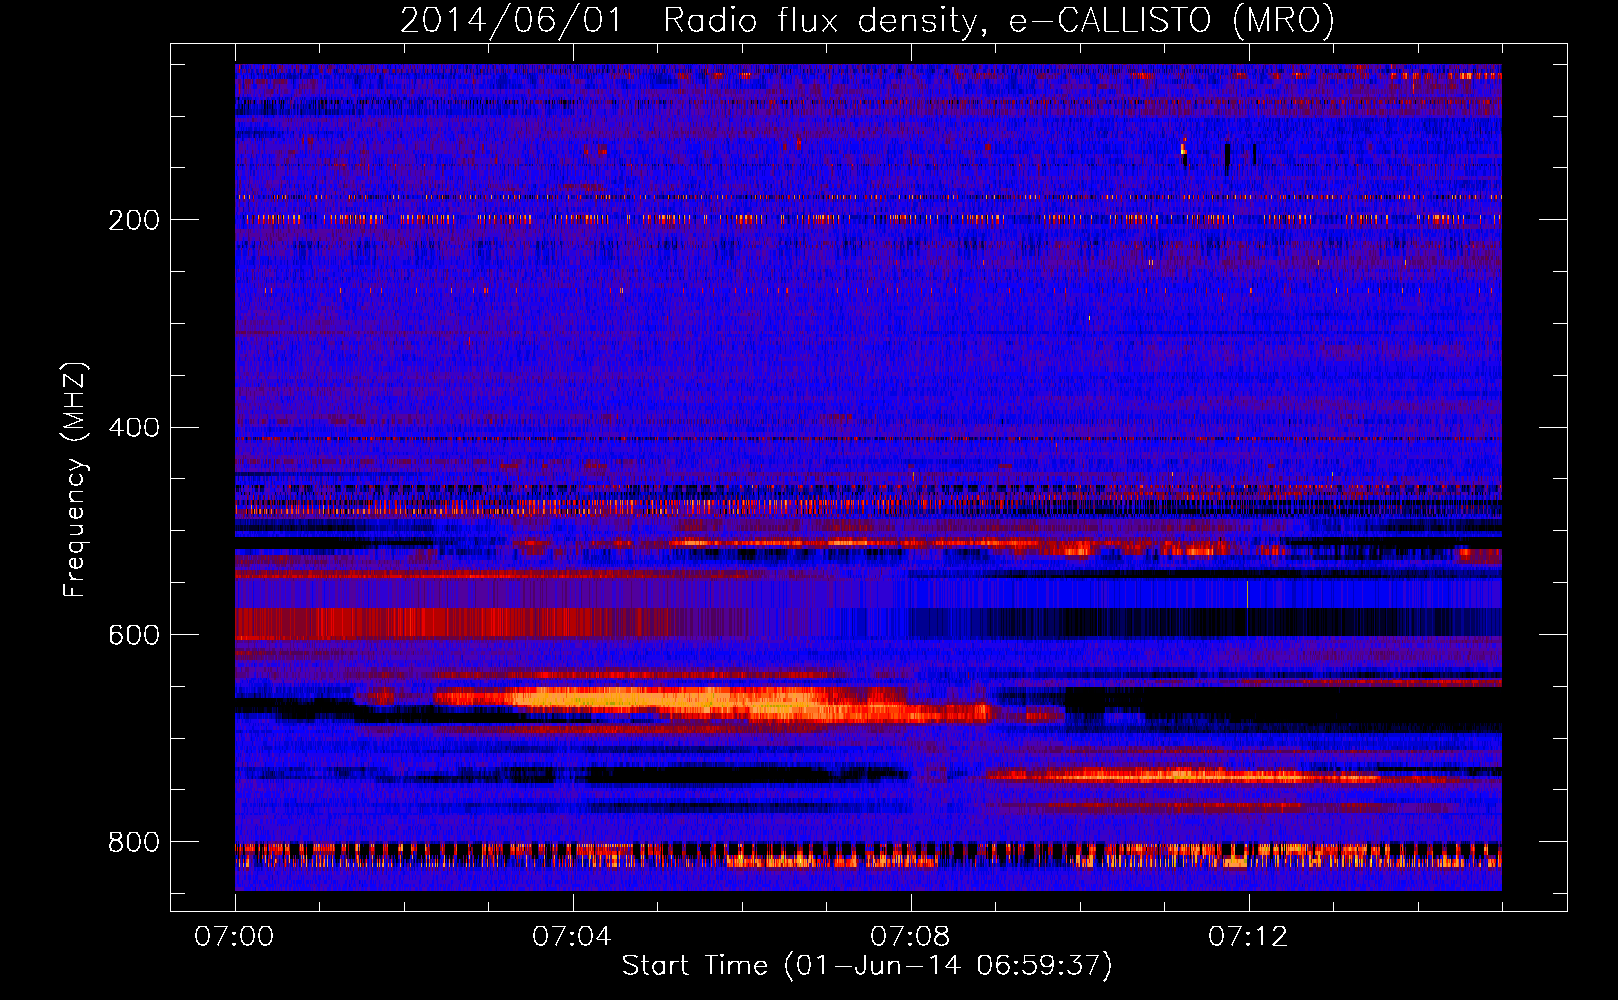Screen dimensions: 1618x1000
Task: Click the 07:12 time tick label
Action: [x=1248, y=937]
